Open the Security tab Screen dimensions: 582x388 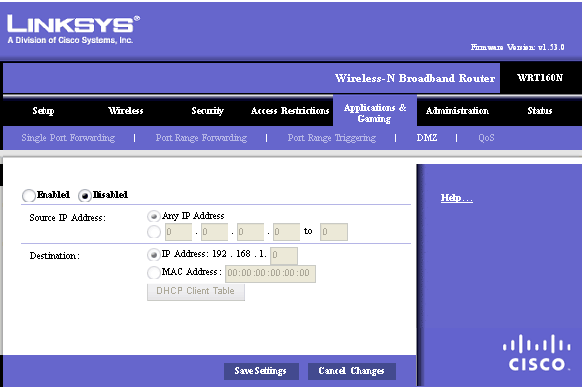(x=207, y=111)
